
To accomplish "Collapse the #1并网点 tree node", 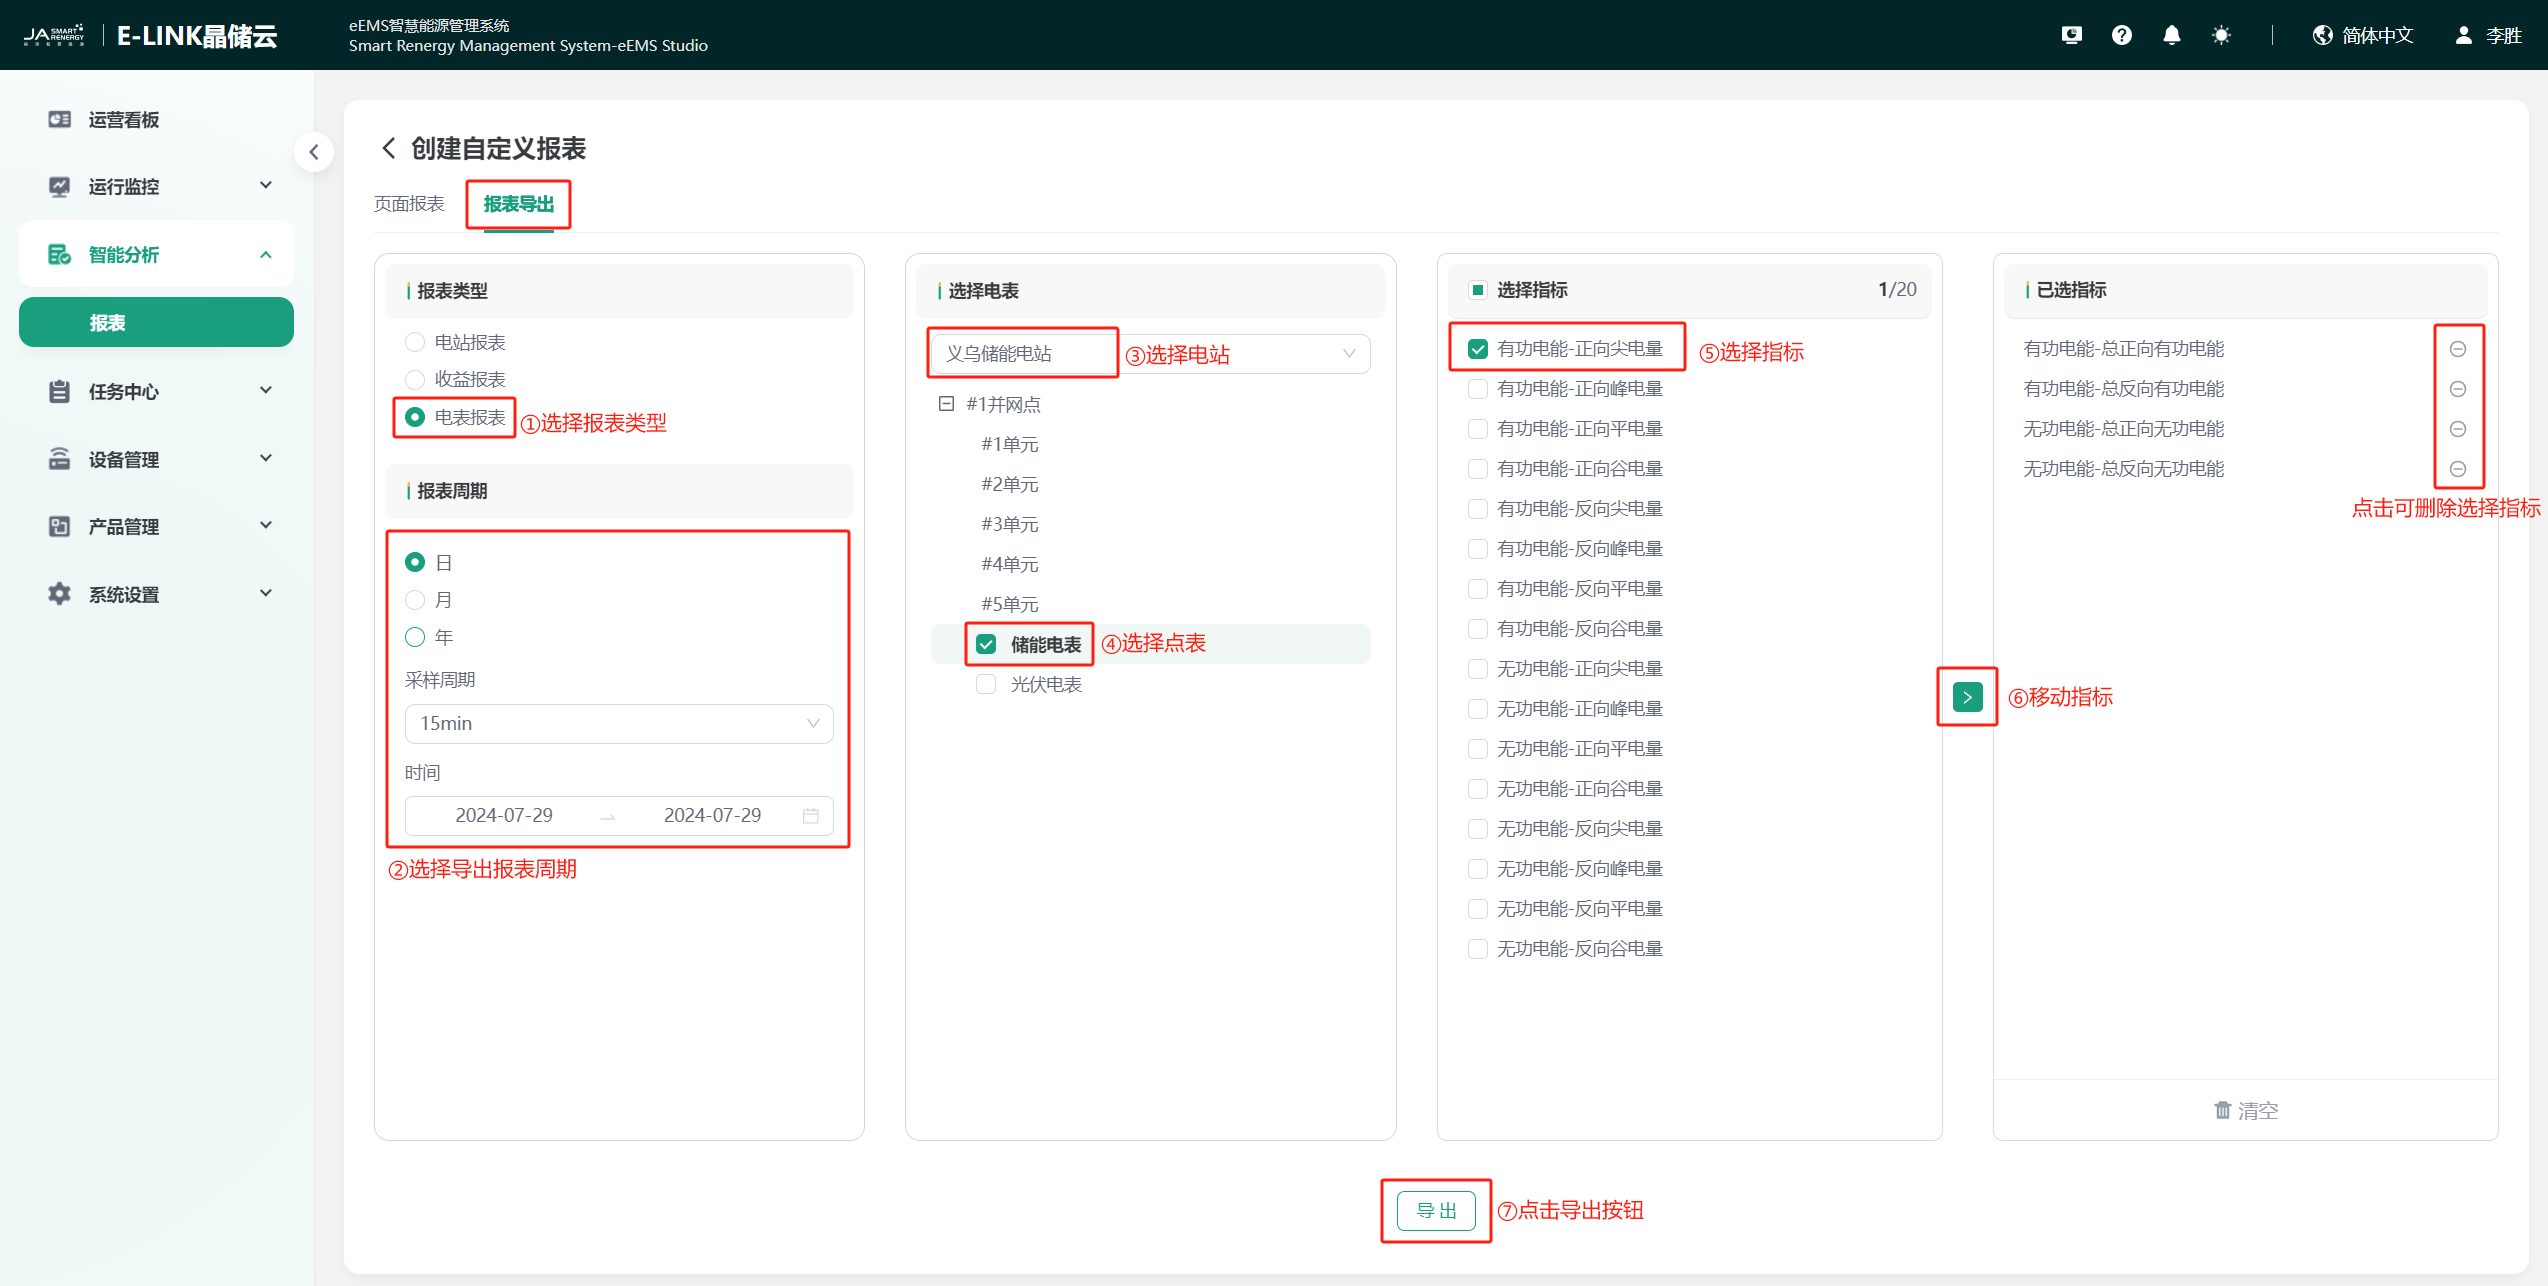I will click(x=946, y=404).
